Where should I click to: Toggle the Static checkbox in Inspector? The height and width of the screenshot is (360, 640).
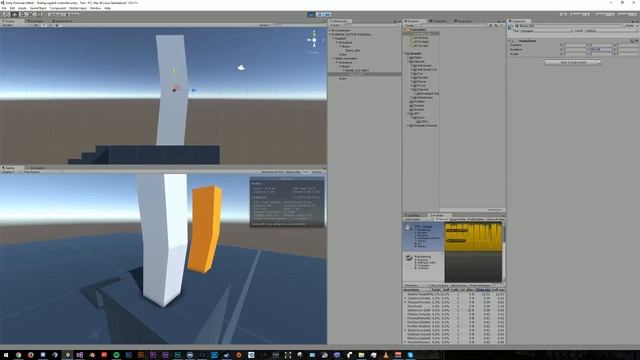click(626, 26)
